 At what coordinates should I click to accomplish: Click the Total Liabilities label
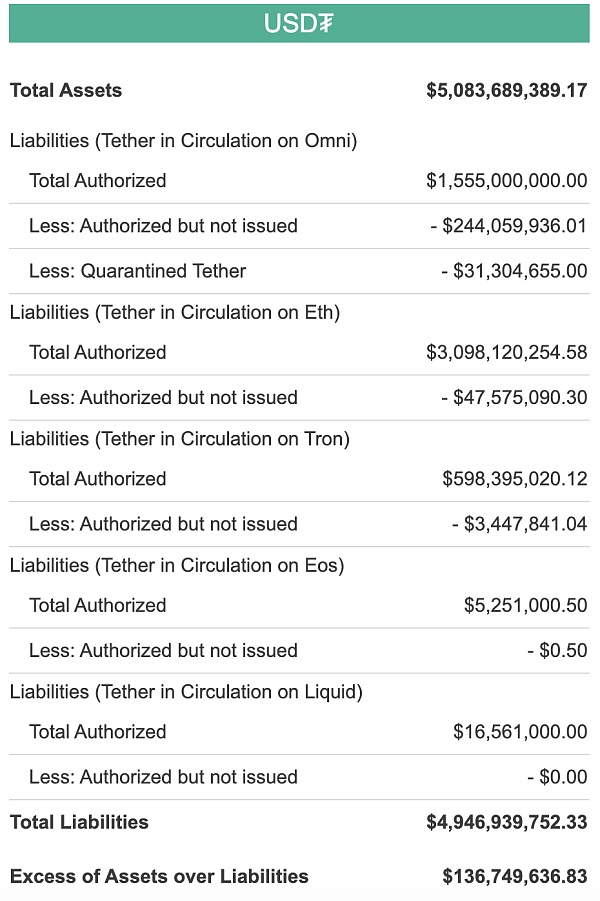[x=79, y=822]
